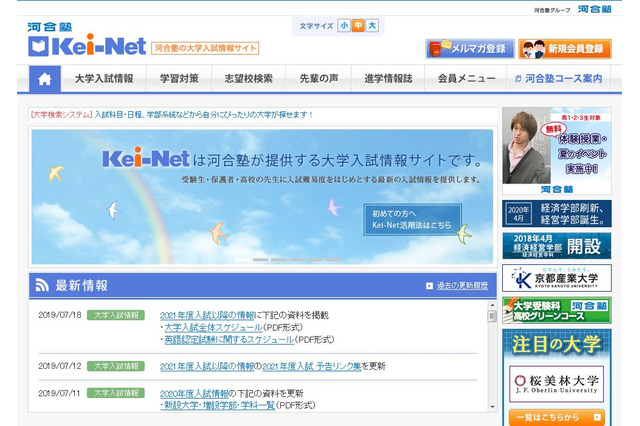Open 大学入試情報 menu
The height and width of the screenshot is (426, 640).
click(104, 79)
